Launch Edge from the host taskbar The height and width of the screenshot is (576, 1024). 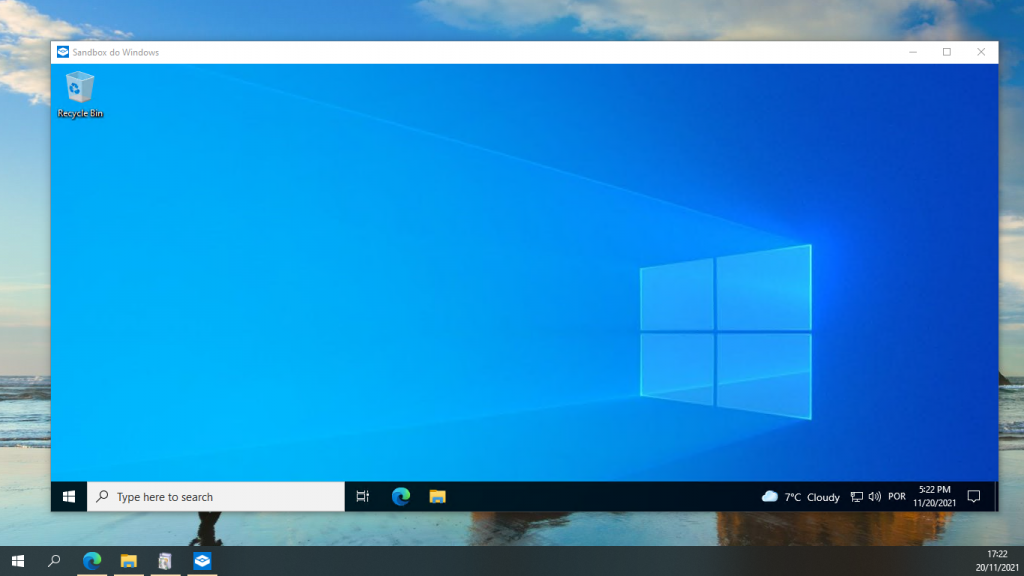tap(91, 561)
